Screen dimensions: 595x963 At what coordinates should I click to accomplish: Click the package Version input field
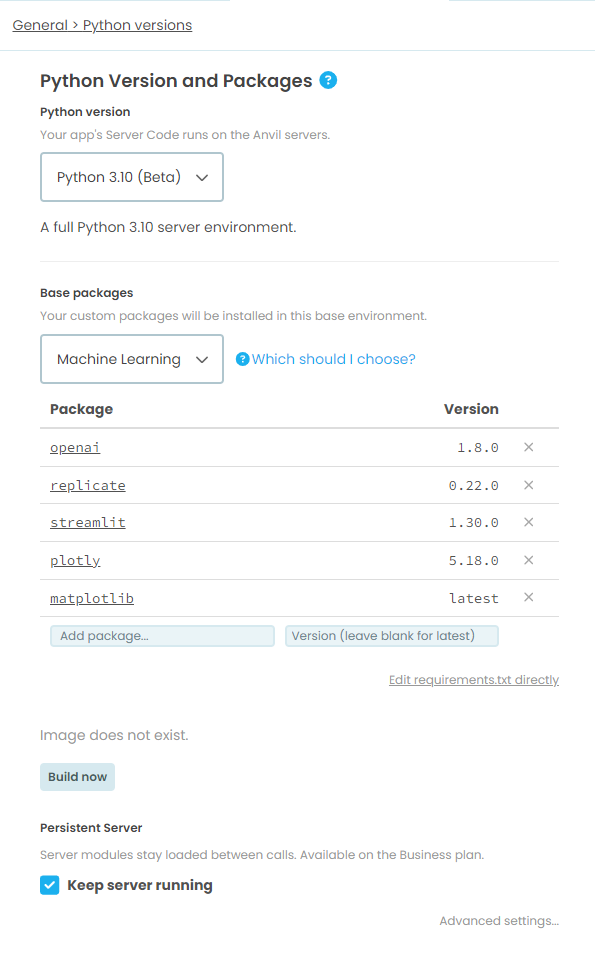[392, 636]
